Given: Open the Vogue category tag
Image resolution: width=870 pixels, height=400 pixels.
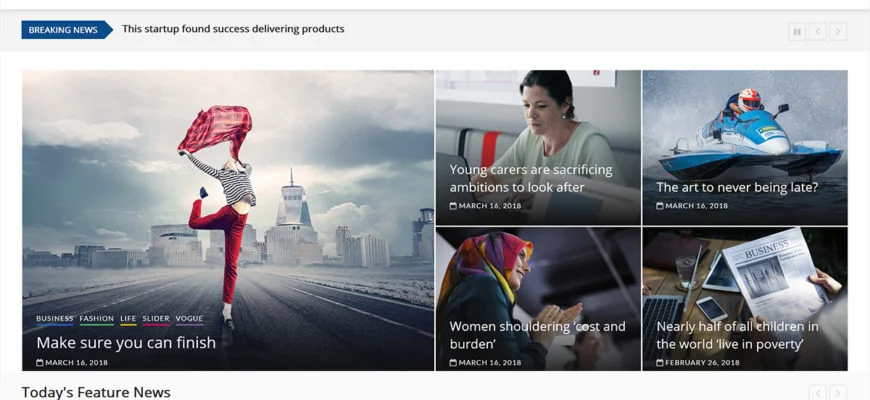Looking at the screenshot, I should coord(189,319).
